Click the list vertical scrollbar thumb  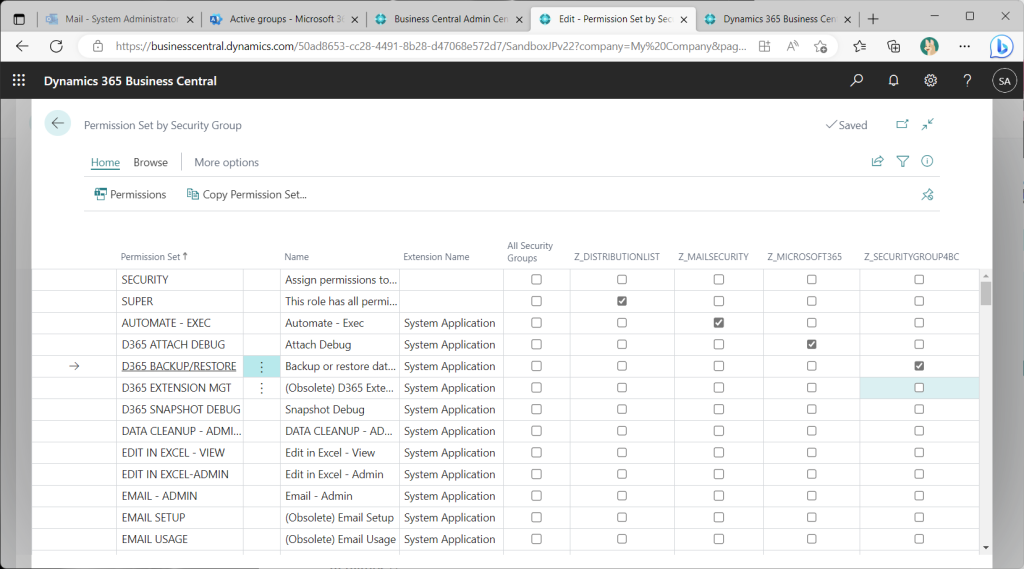coord(985,293)
